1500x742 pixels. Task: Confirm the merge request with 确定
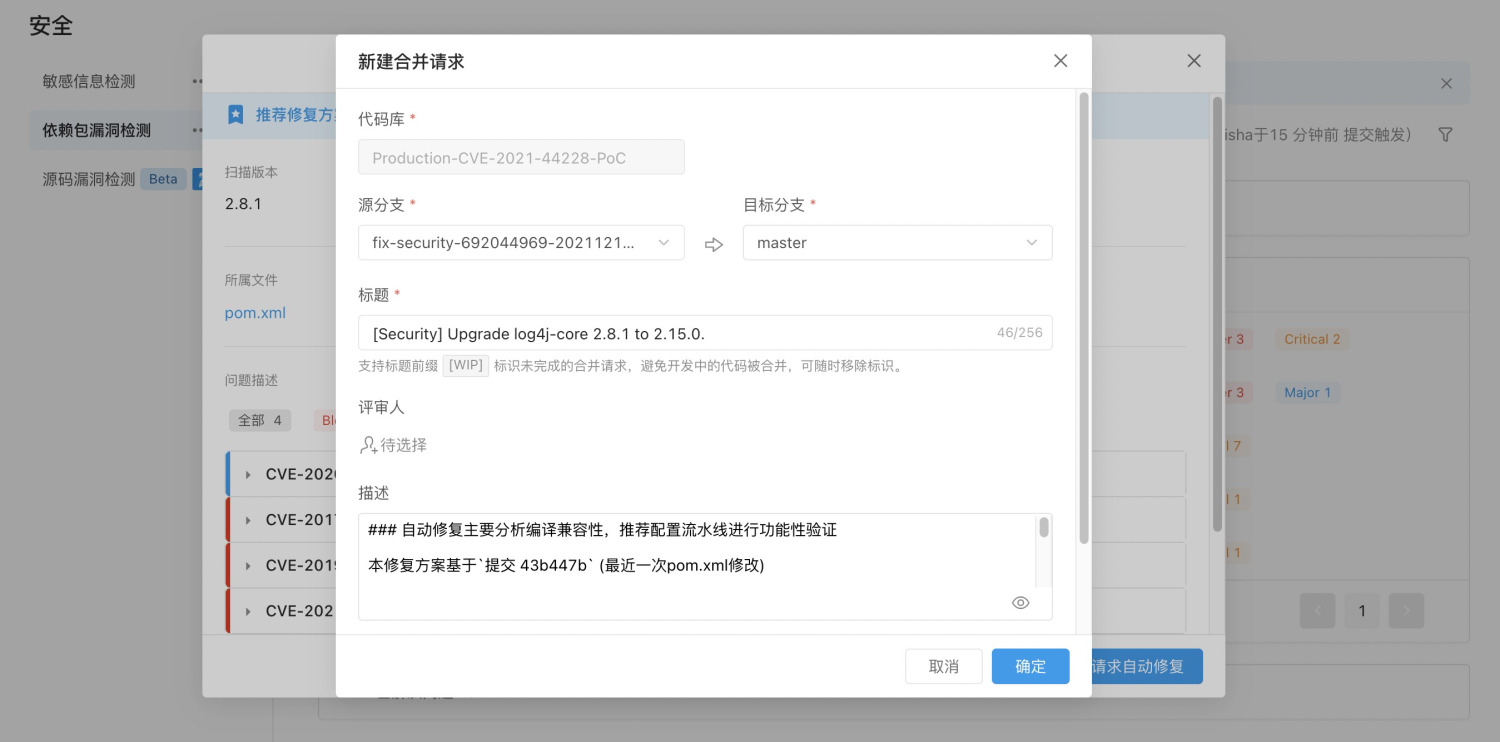click(x=1030, y=666)
